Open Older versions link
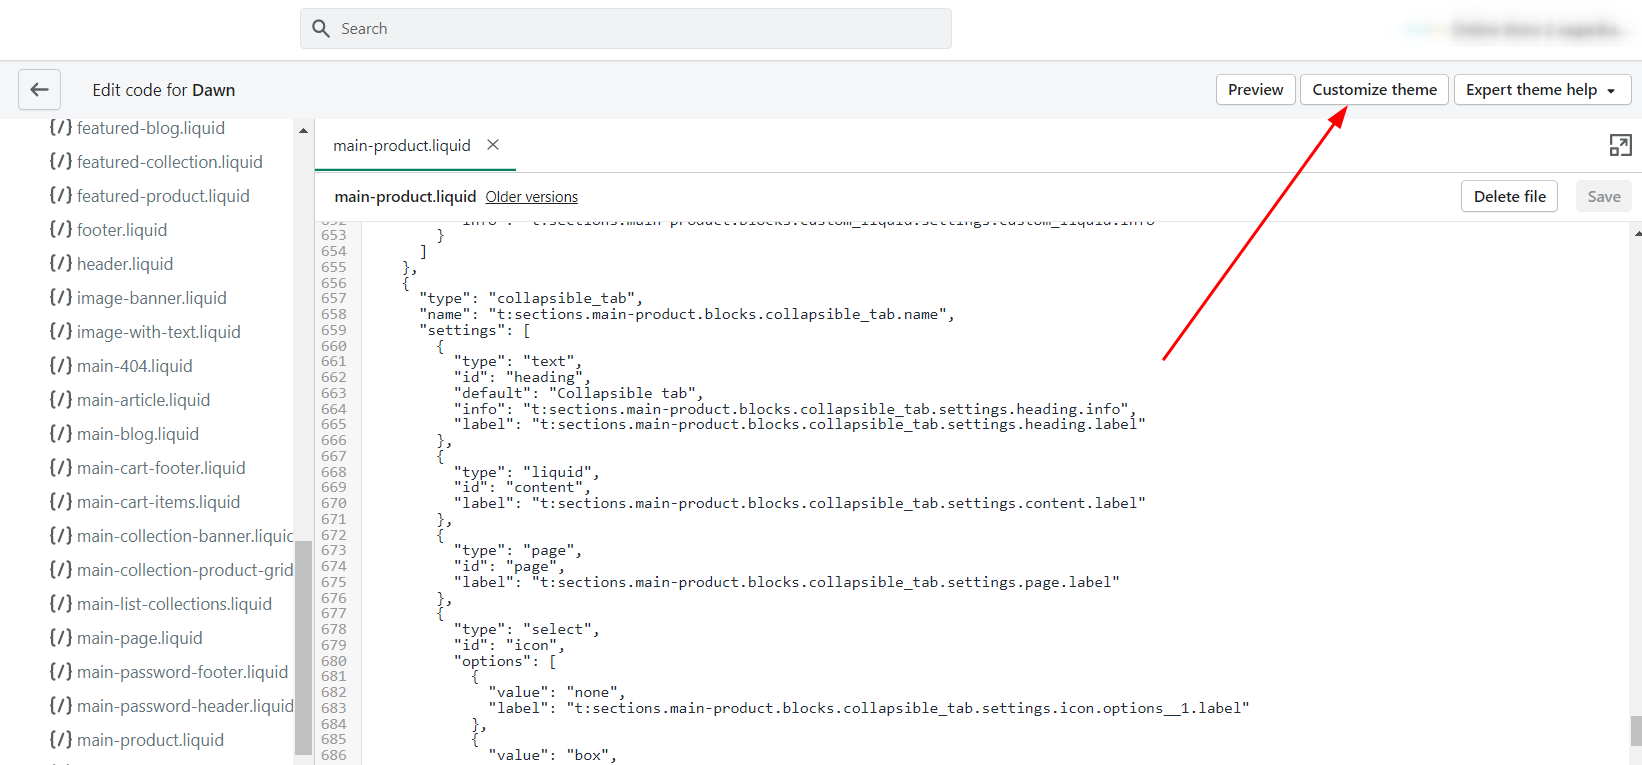Image resolution: width=1642 pixels, height=765 pixels. coord(531,197)
